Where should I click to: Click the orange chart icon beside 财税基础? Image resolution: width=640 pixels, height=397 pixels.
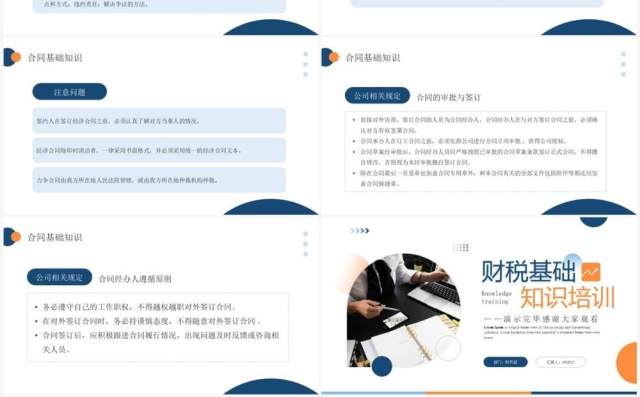(x=591, y=272)
